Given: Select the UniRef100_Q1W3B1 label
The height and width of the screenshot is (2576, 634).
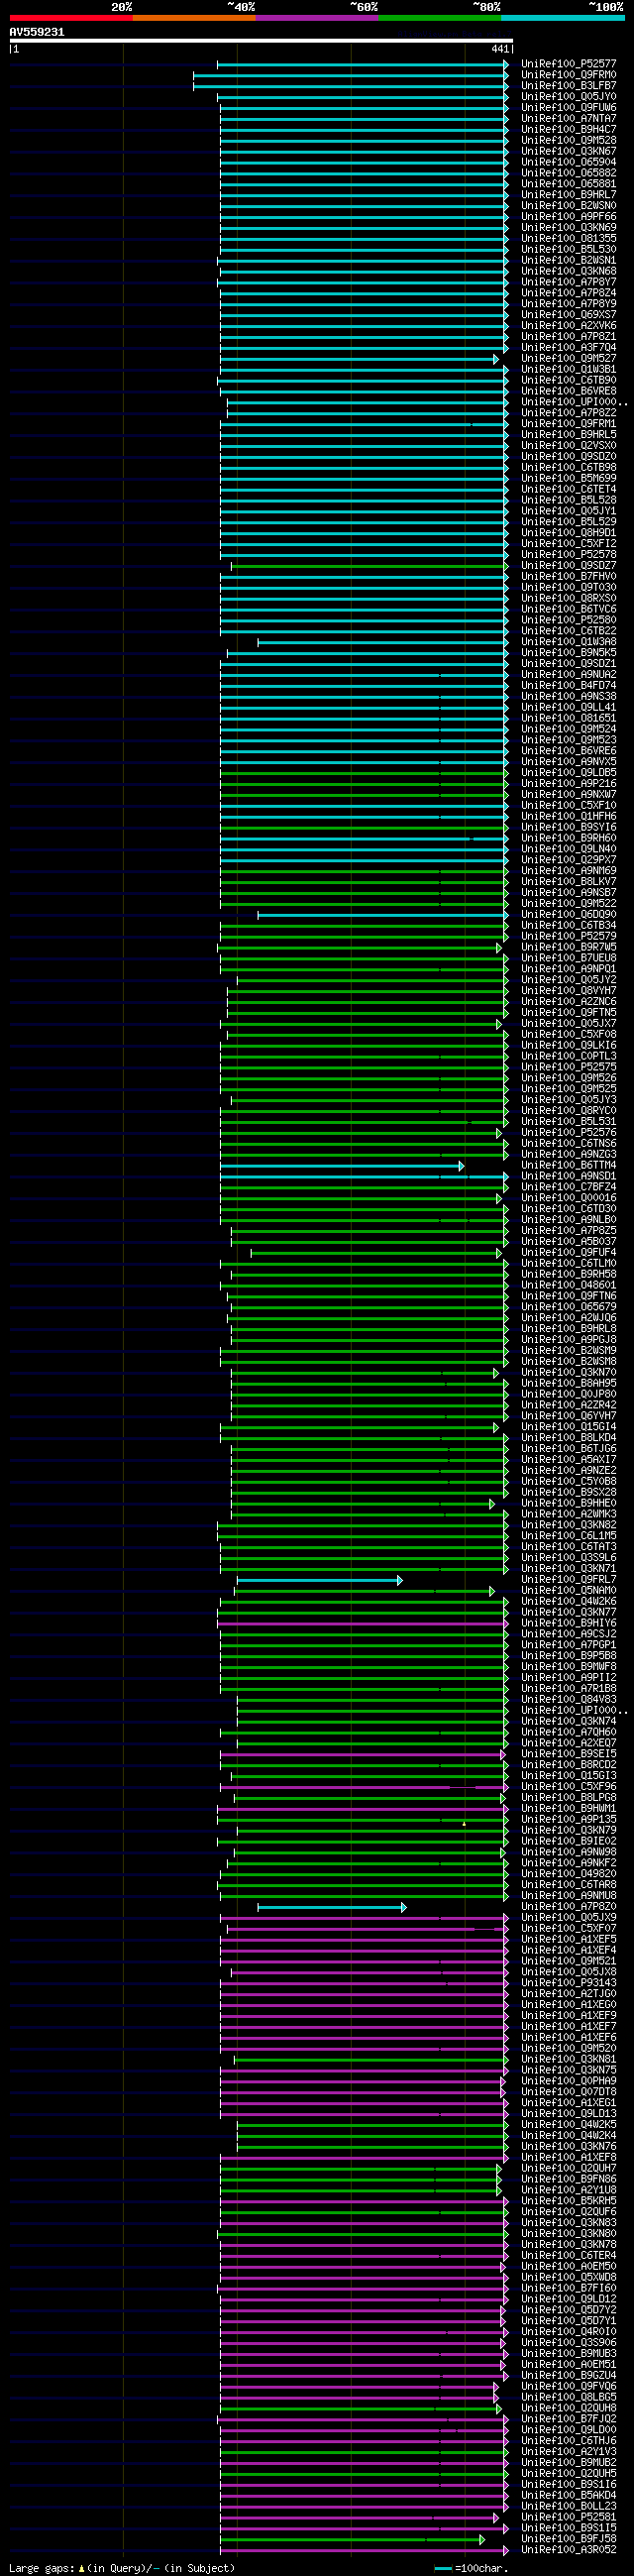Looking at the screenshot, I should point(568,370).
